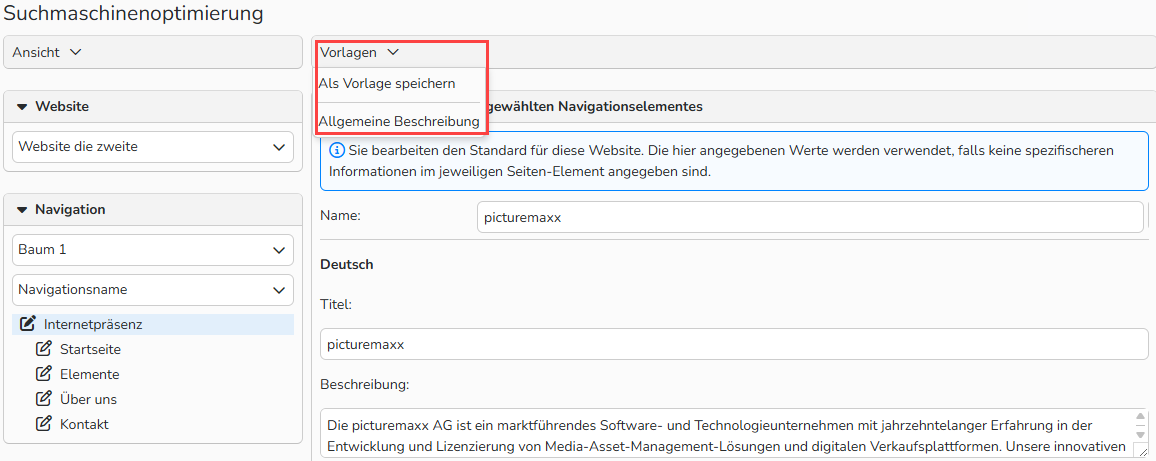Click the blue info icon in the notice
This screenshot has height=461, width=1156.
coord(337,150)
